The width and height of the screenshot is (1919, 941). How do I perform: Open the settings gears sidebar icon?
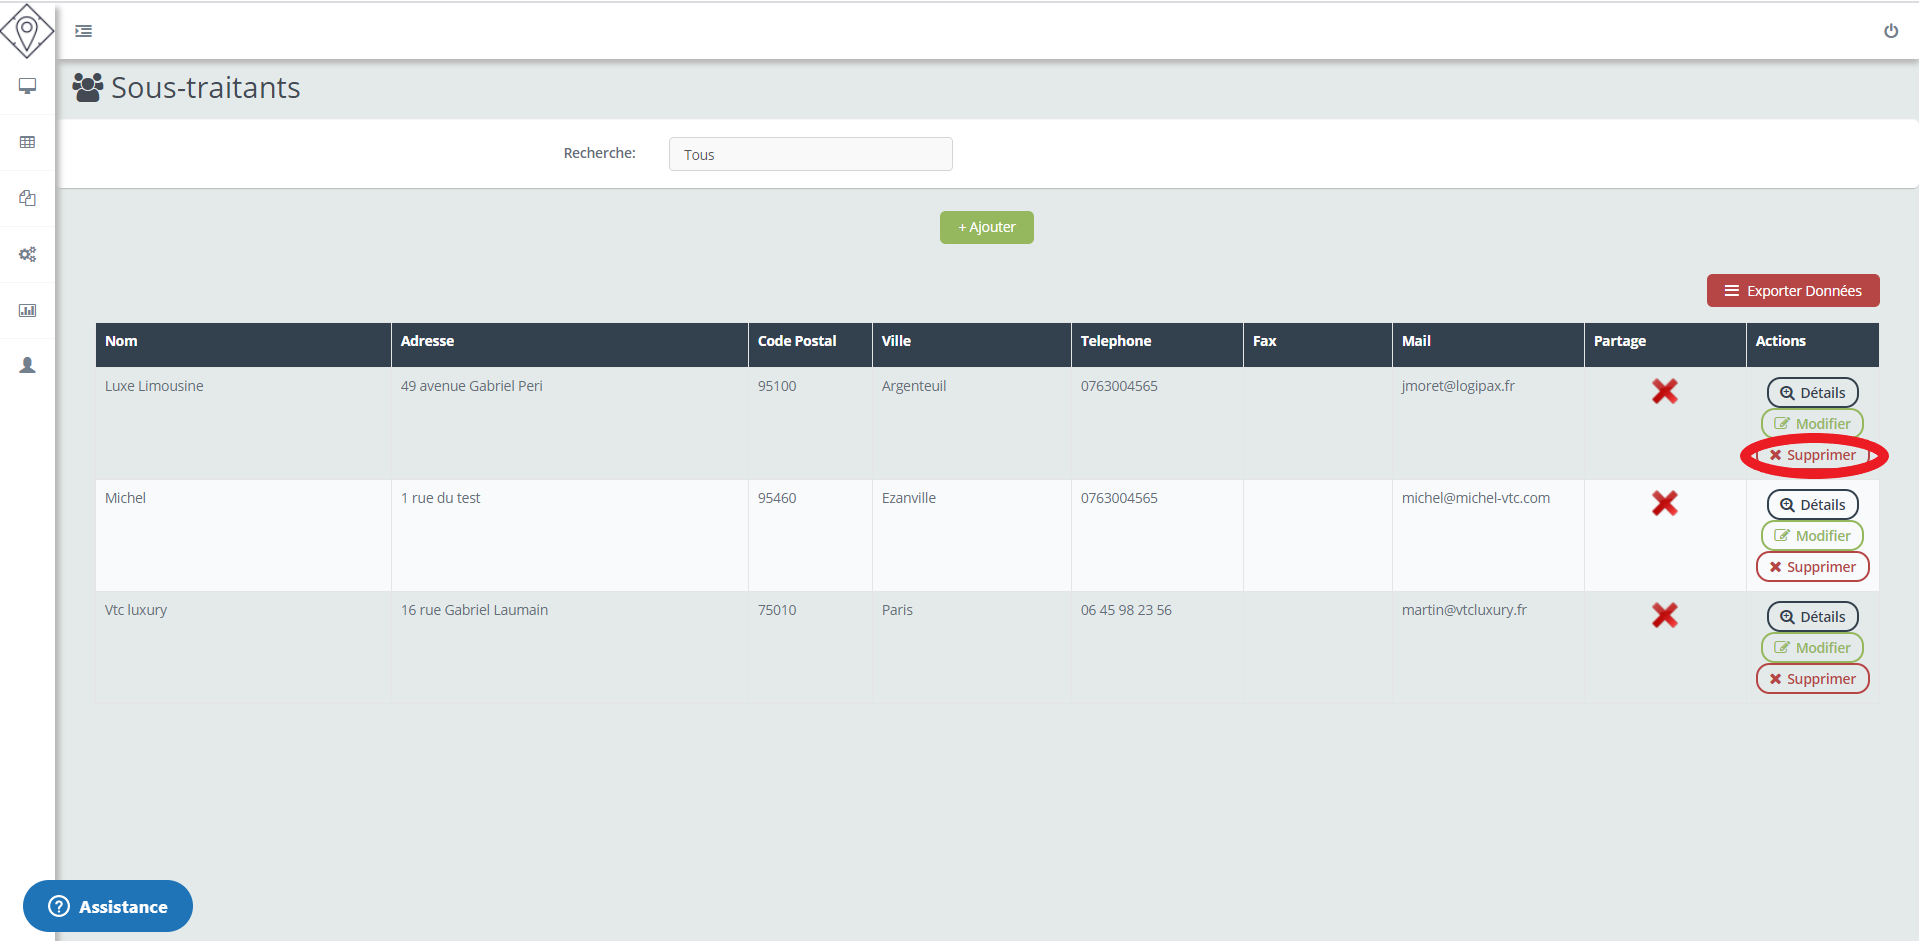[27, 254]
